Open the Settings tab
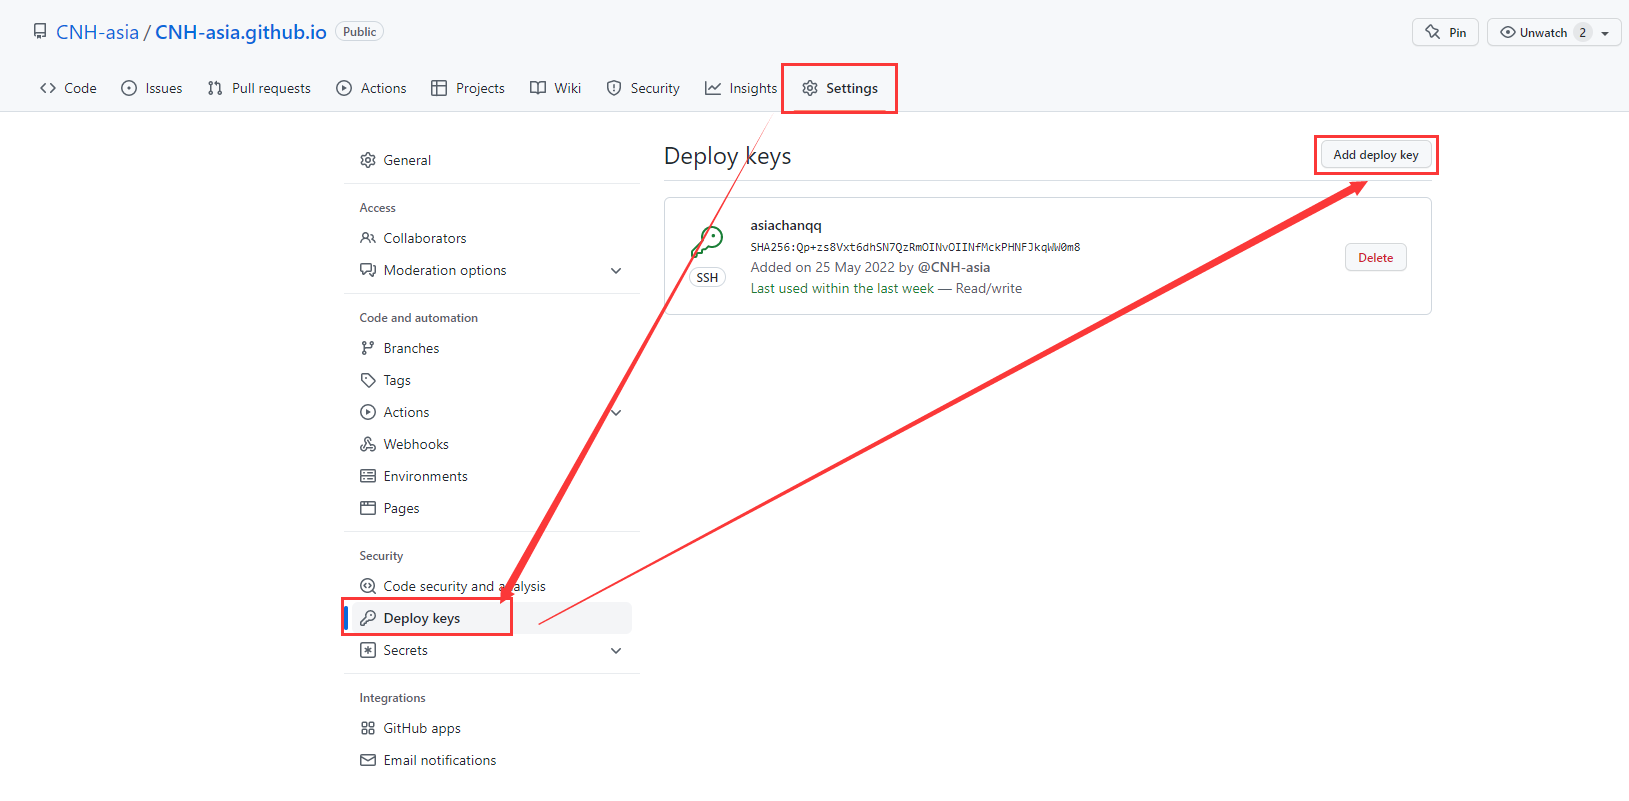This screenshot has height=801, width=1629. [840, 88]
